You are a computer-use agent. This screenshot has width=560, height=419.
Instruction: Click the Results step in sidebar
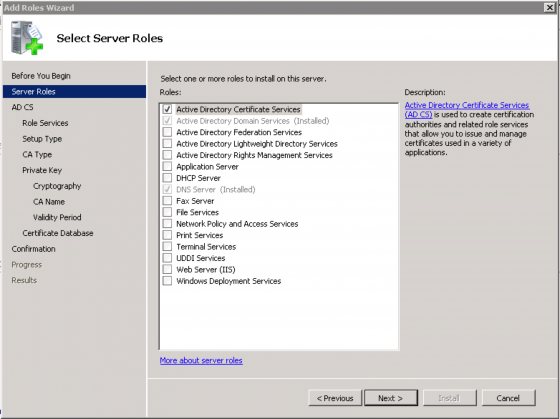(x=24, y=280)
